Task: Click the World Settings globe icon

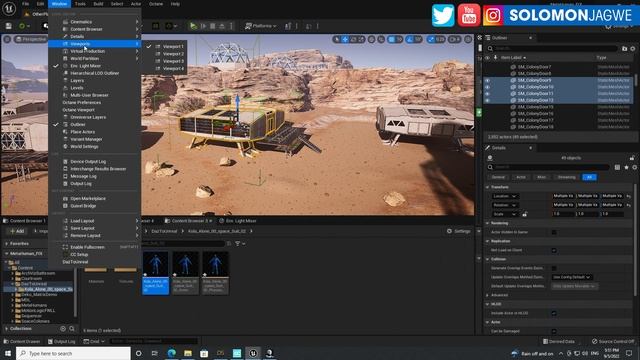Action: pyautogui.click(x=65, y=147)
